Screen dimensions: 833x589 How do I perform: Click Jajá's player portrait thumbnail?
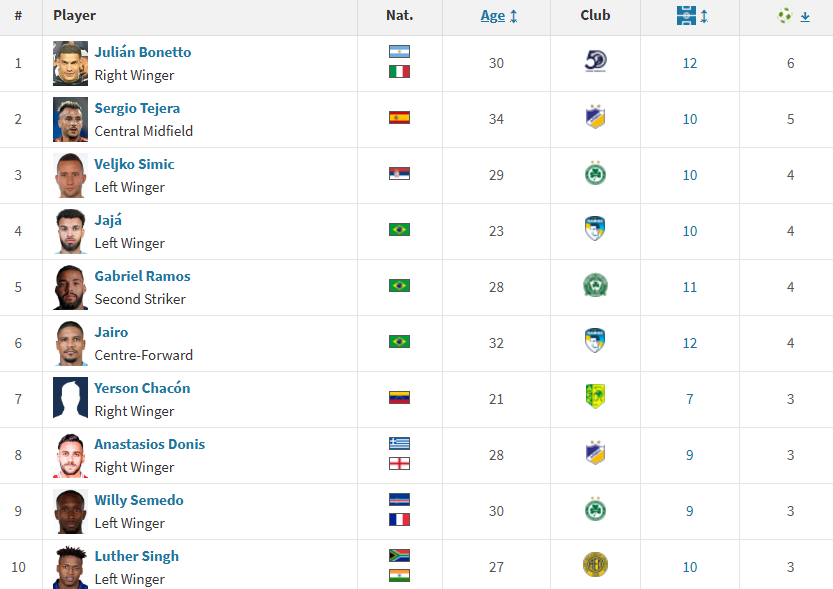point(71,232)
